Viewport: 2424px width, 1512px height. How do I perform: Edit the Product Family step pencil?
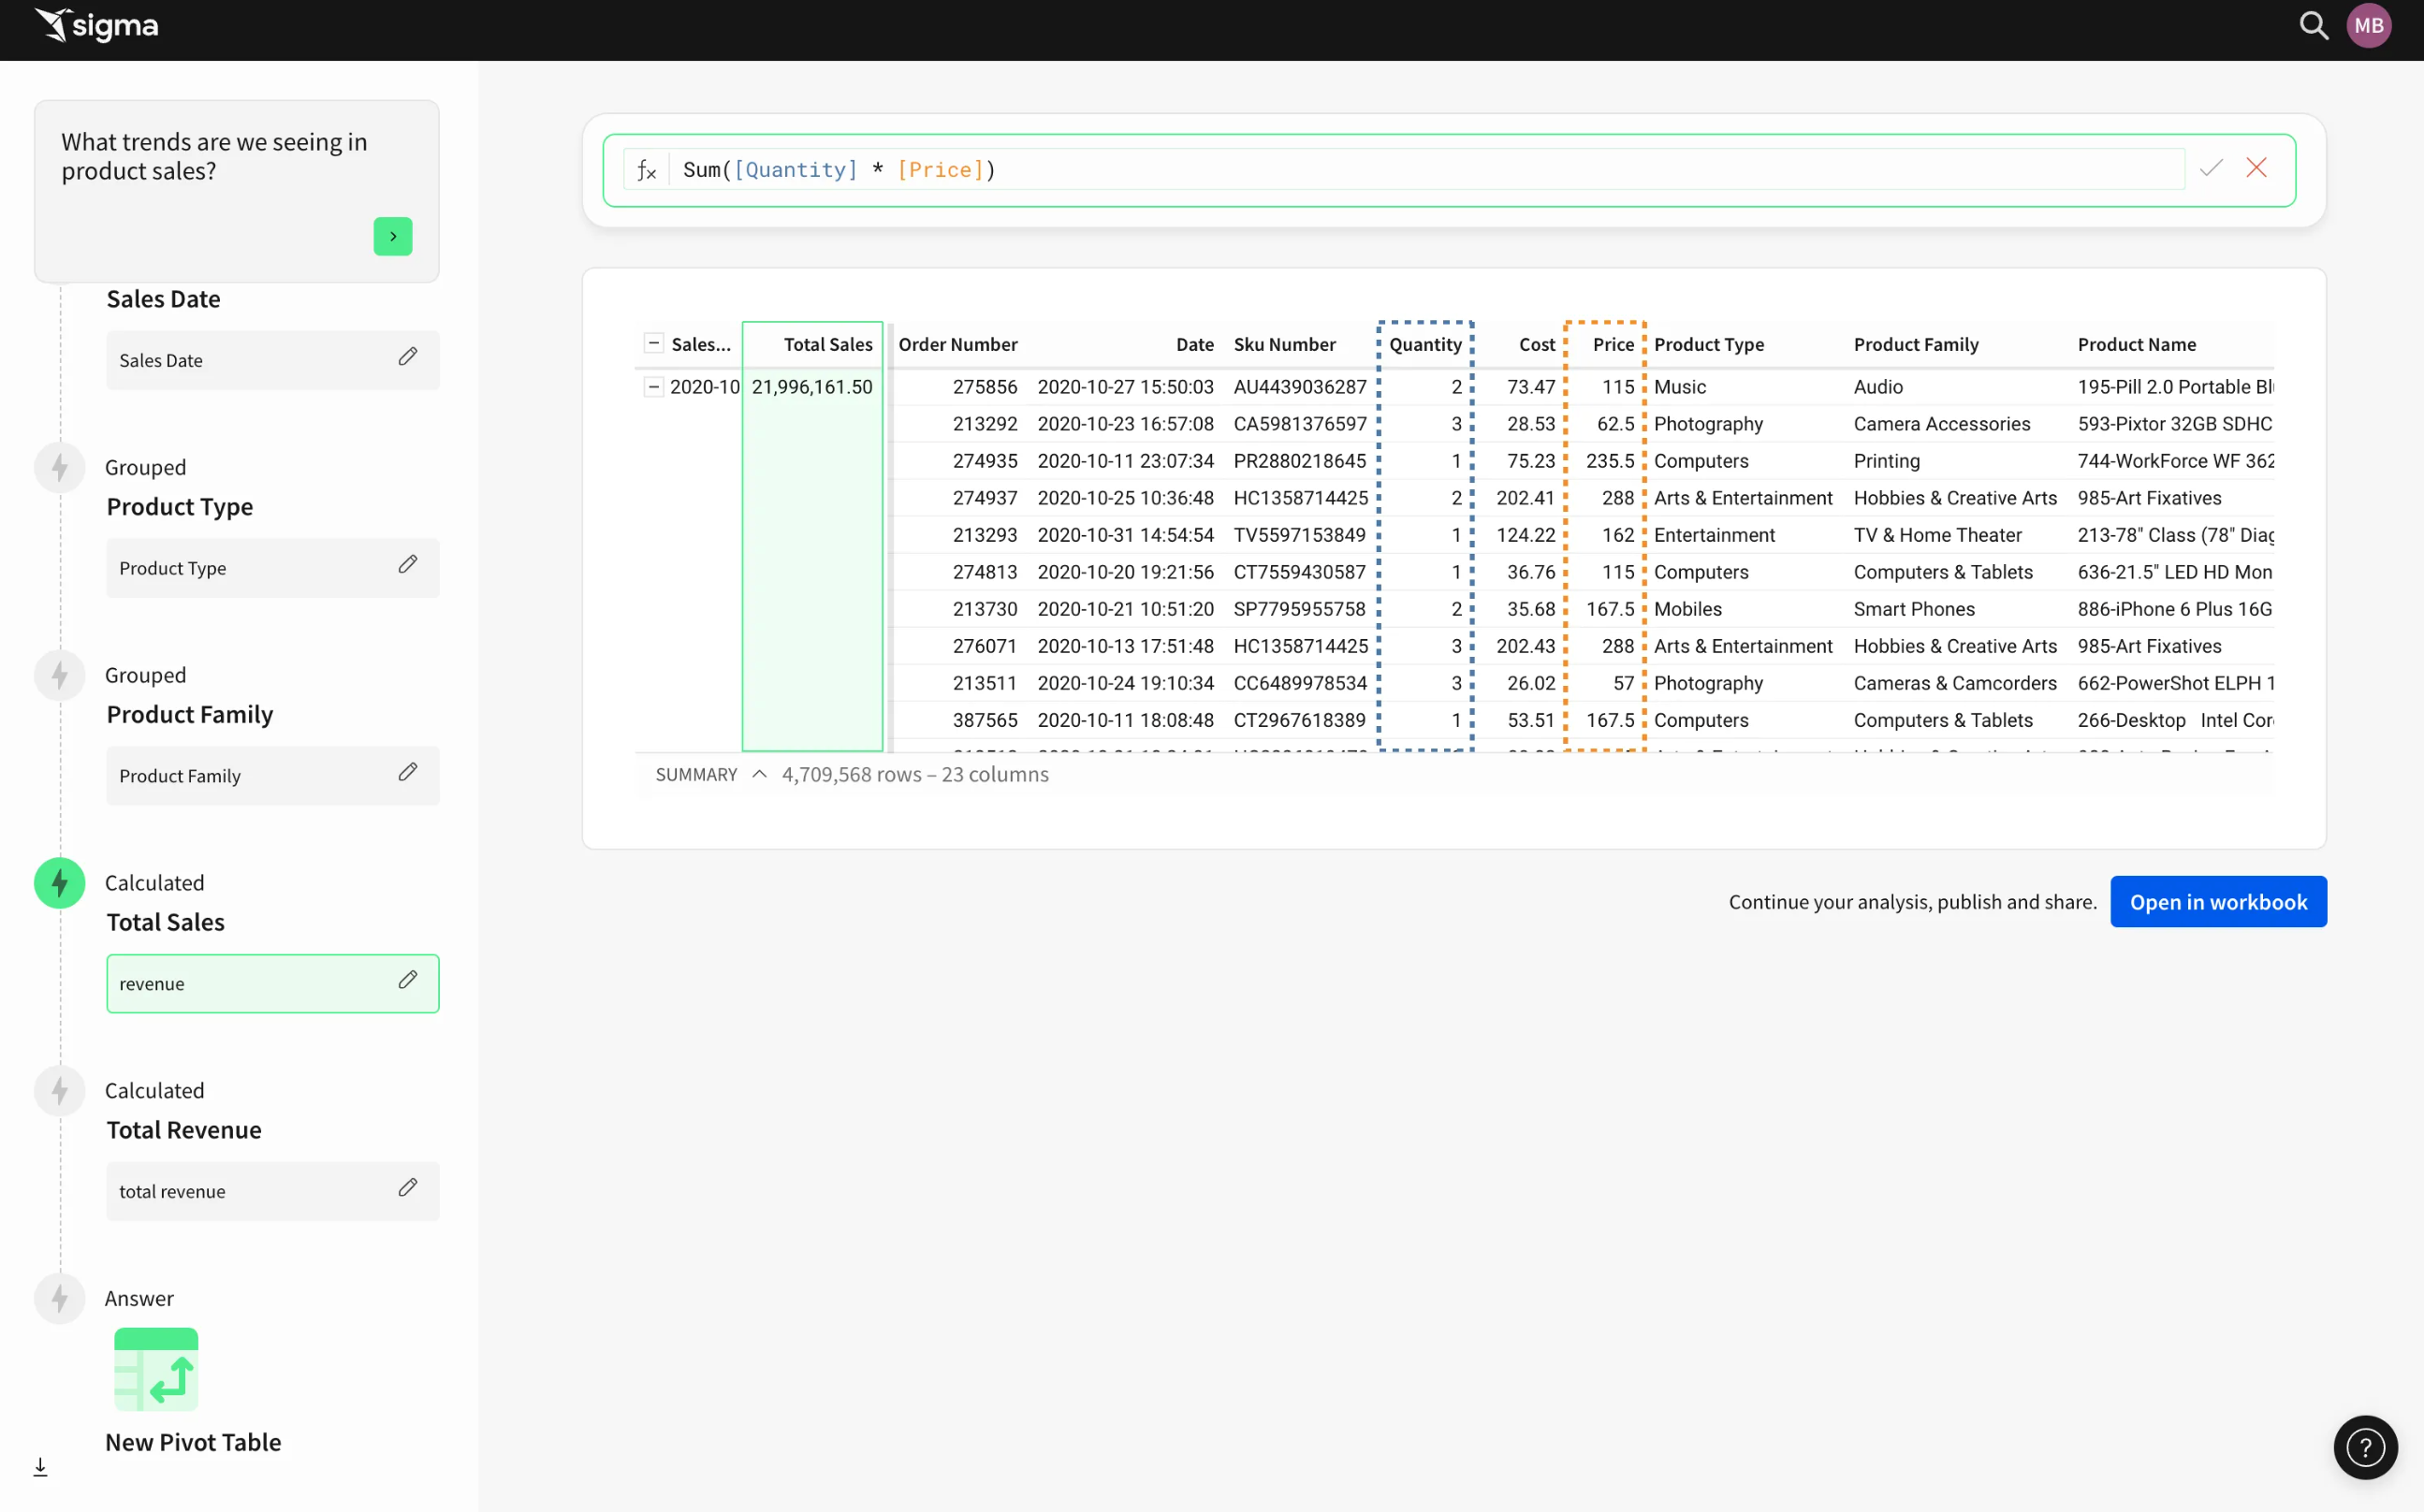(407, 772)
